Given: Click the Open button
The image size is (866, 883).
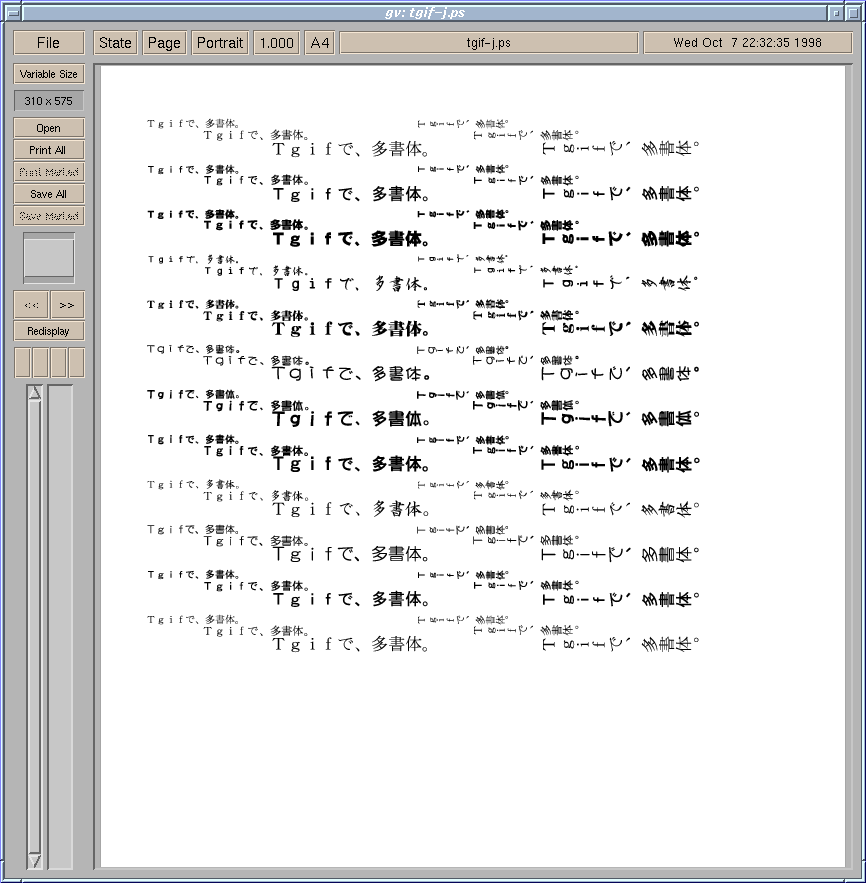Looking at the screenshot, I should (48, 128).
